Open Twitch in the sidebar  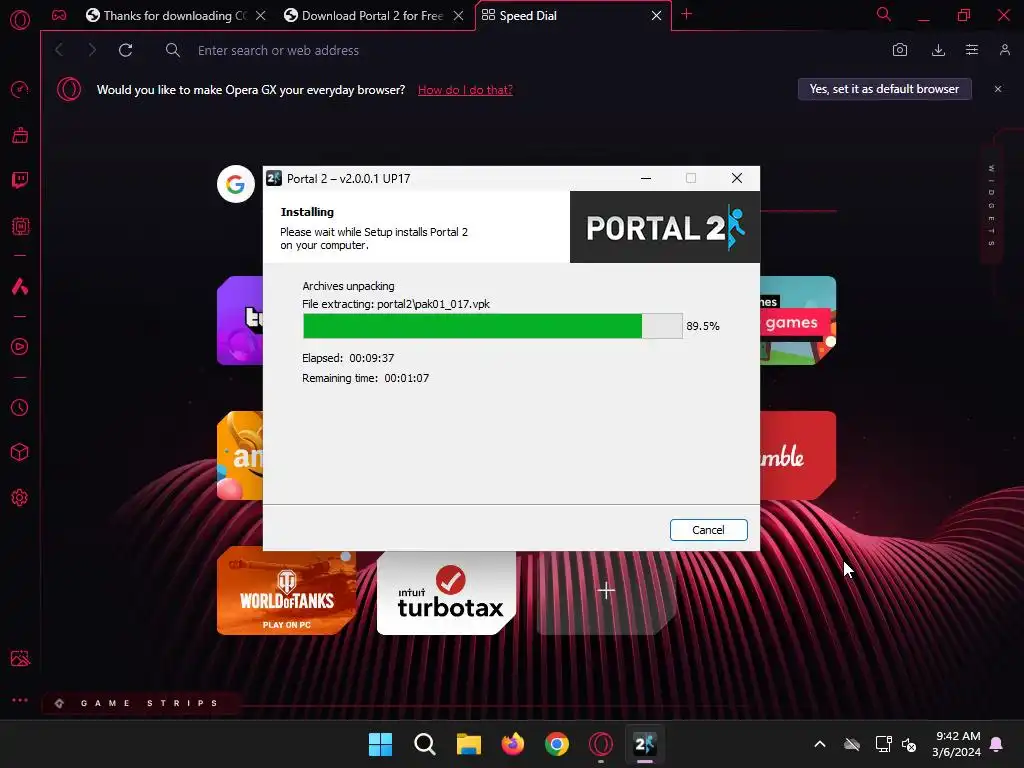click(20, 180)
